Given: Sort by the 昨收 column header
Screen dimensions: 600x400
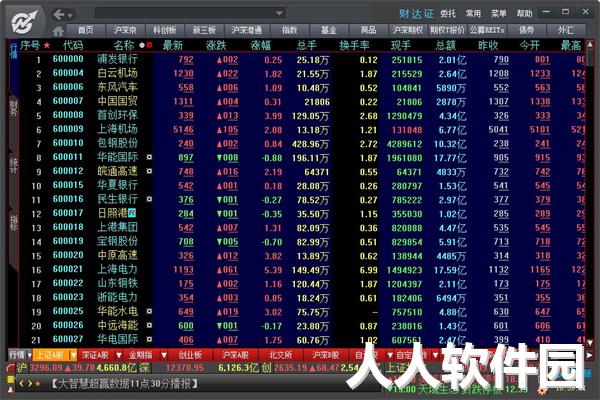Looking at the screenshot, I should pyautogui.click(x=488, y=46).
